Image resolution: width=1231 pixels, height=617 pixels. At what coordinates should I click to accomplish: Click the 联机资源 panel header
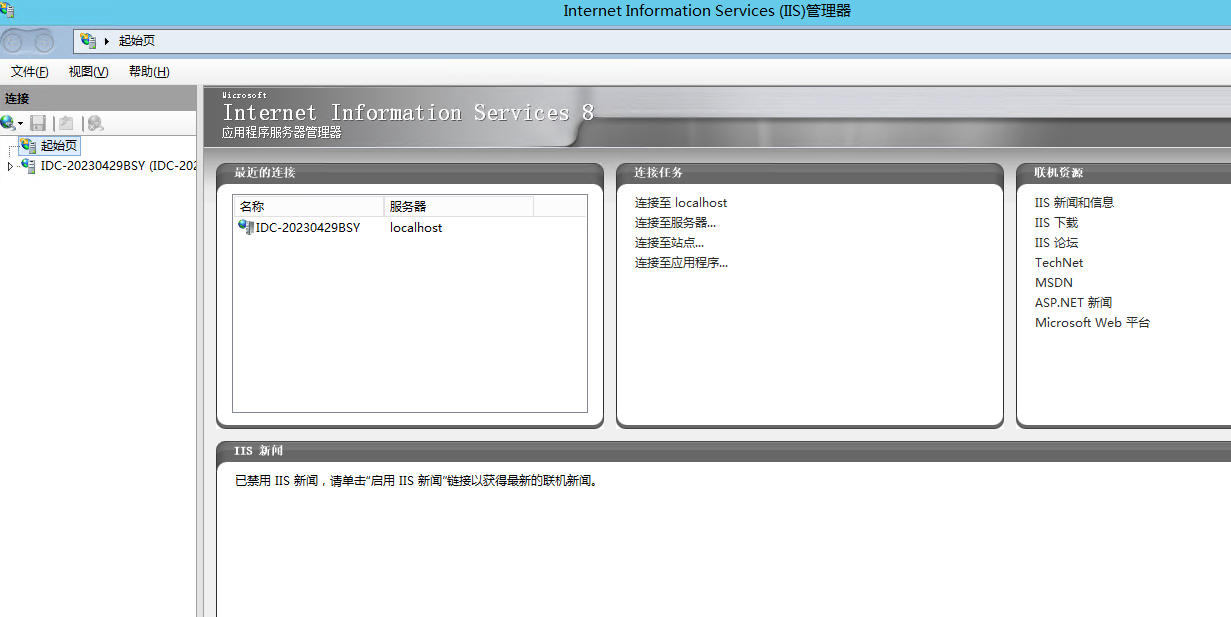(1124, 173)
